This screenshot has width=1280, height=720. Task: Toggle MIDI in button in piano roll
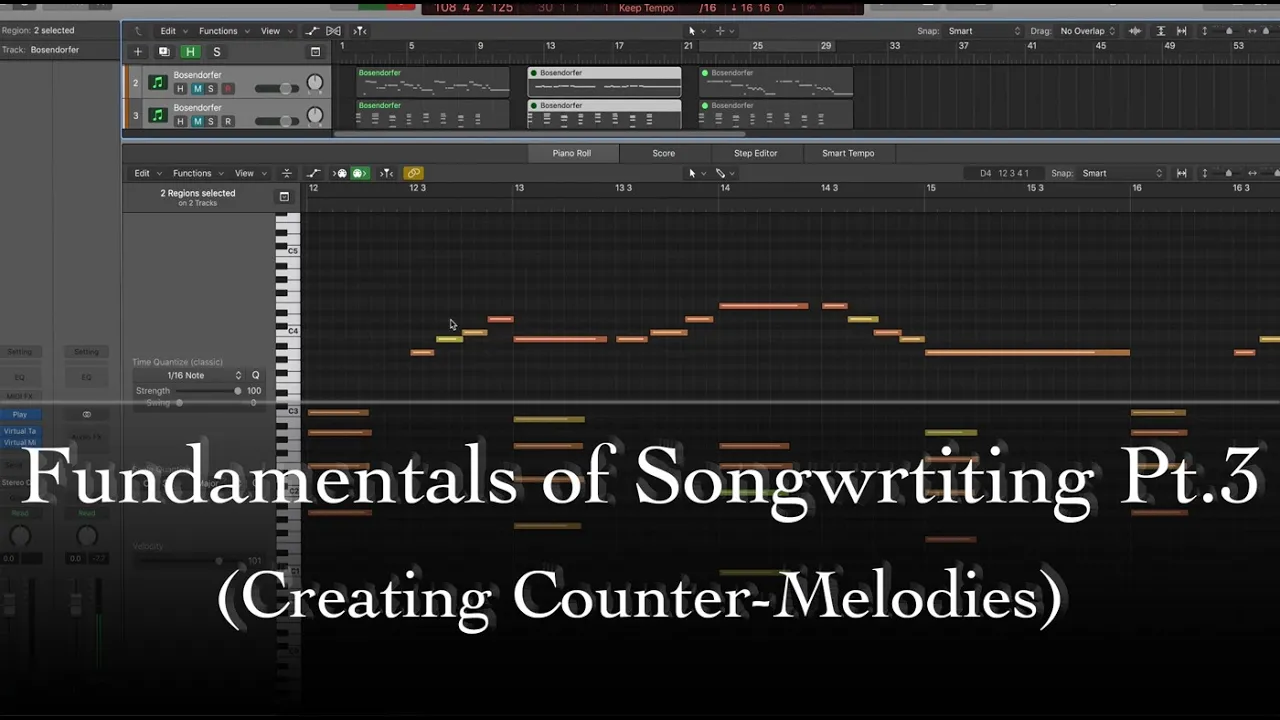[341, 173]
